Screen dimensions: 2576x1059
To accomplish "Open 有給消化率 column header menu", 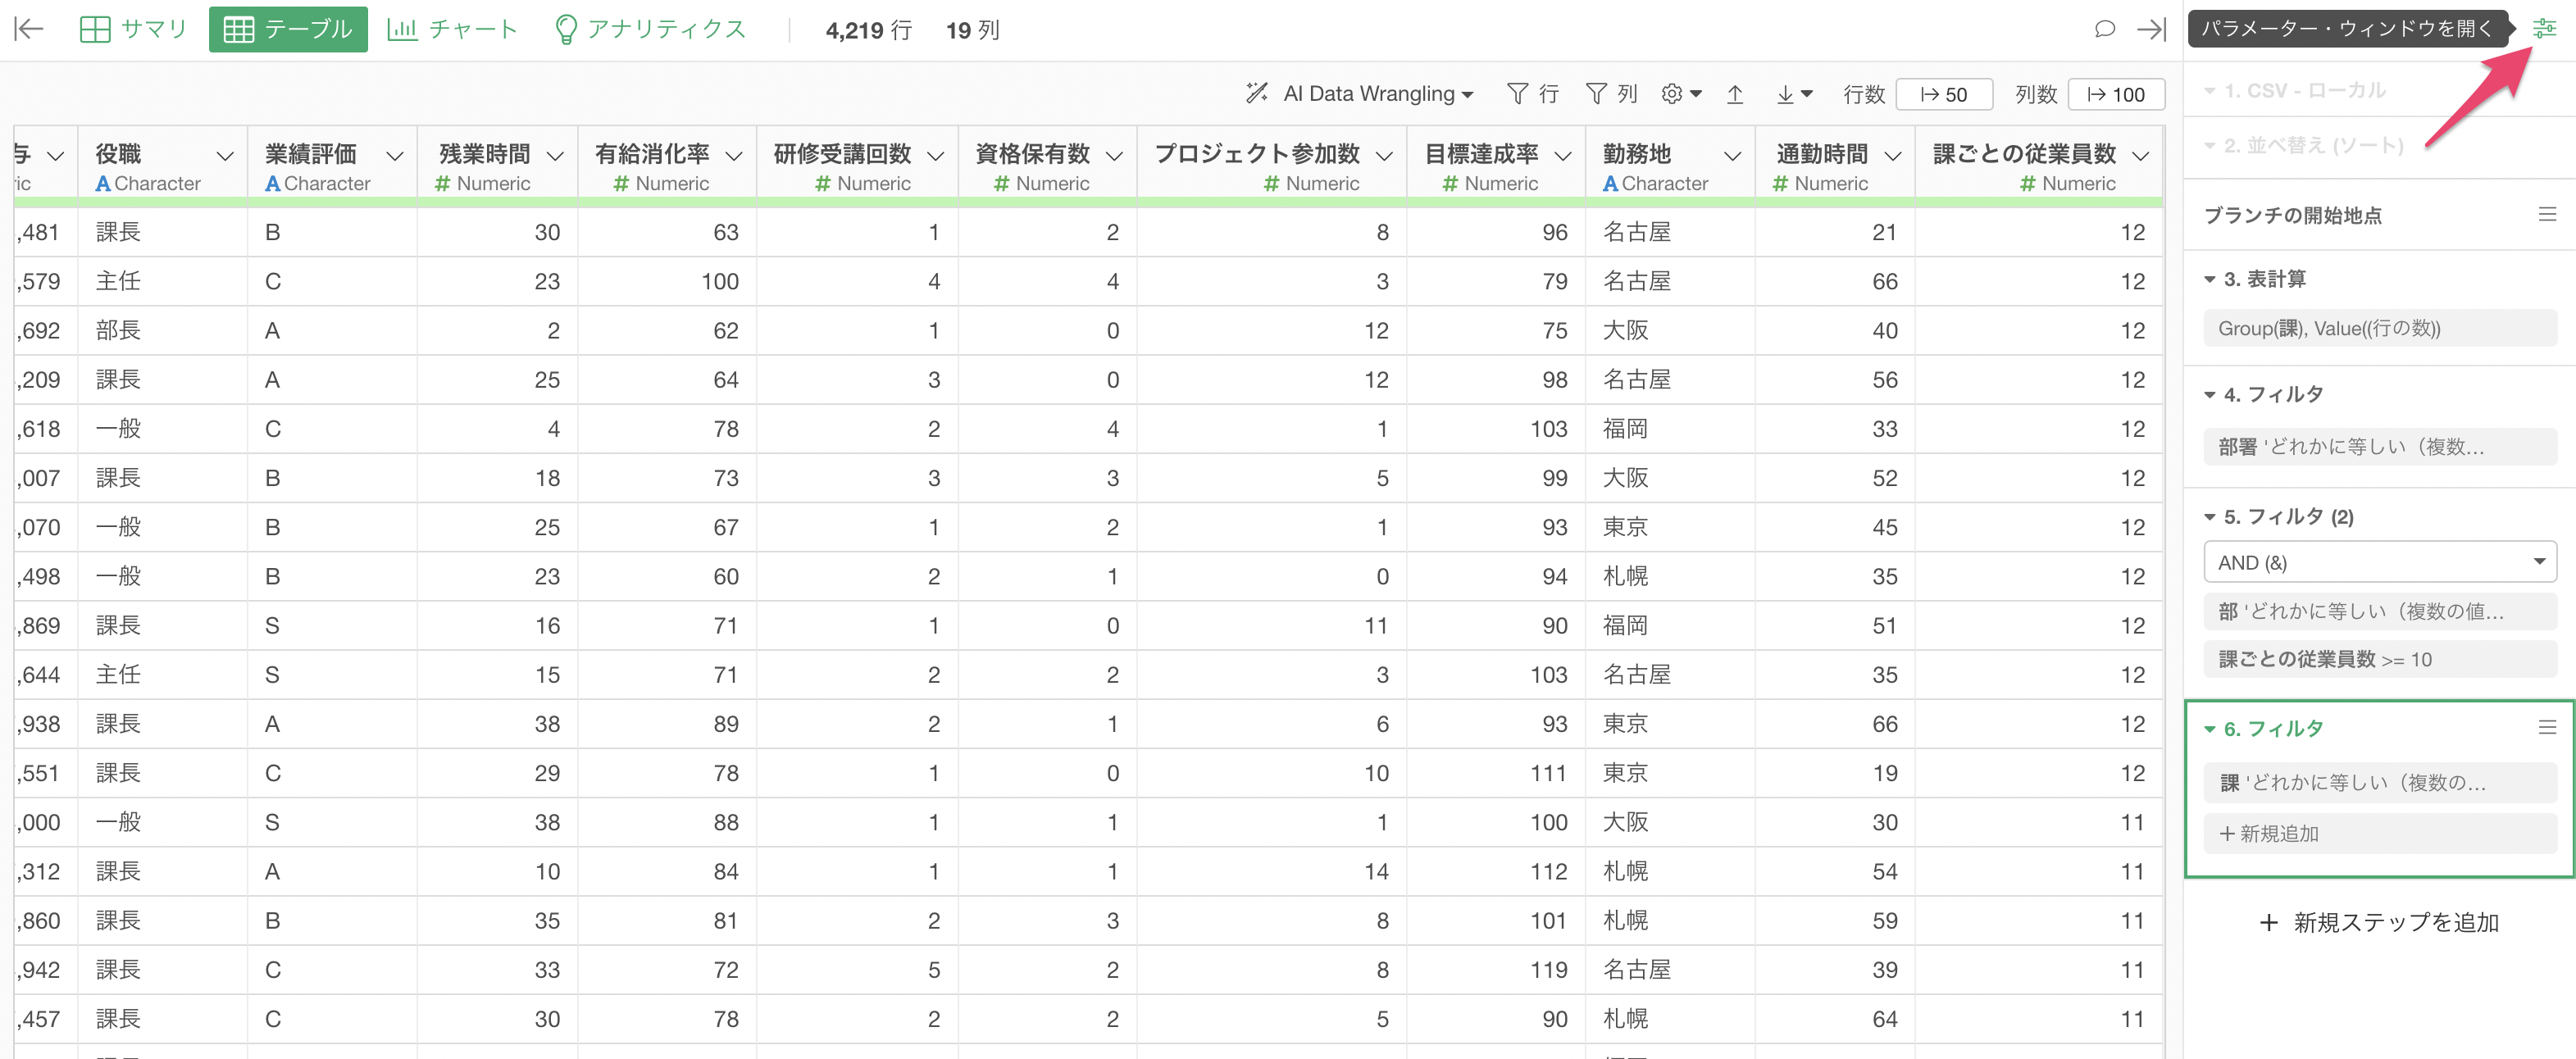I will [734, 156].
